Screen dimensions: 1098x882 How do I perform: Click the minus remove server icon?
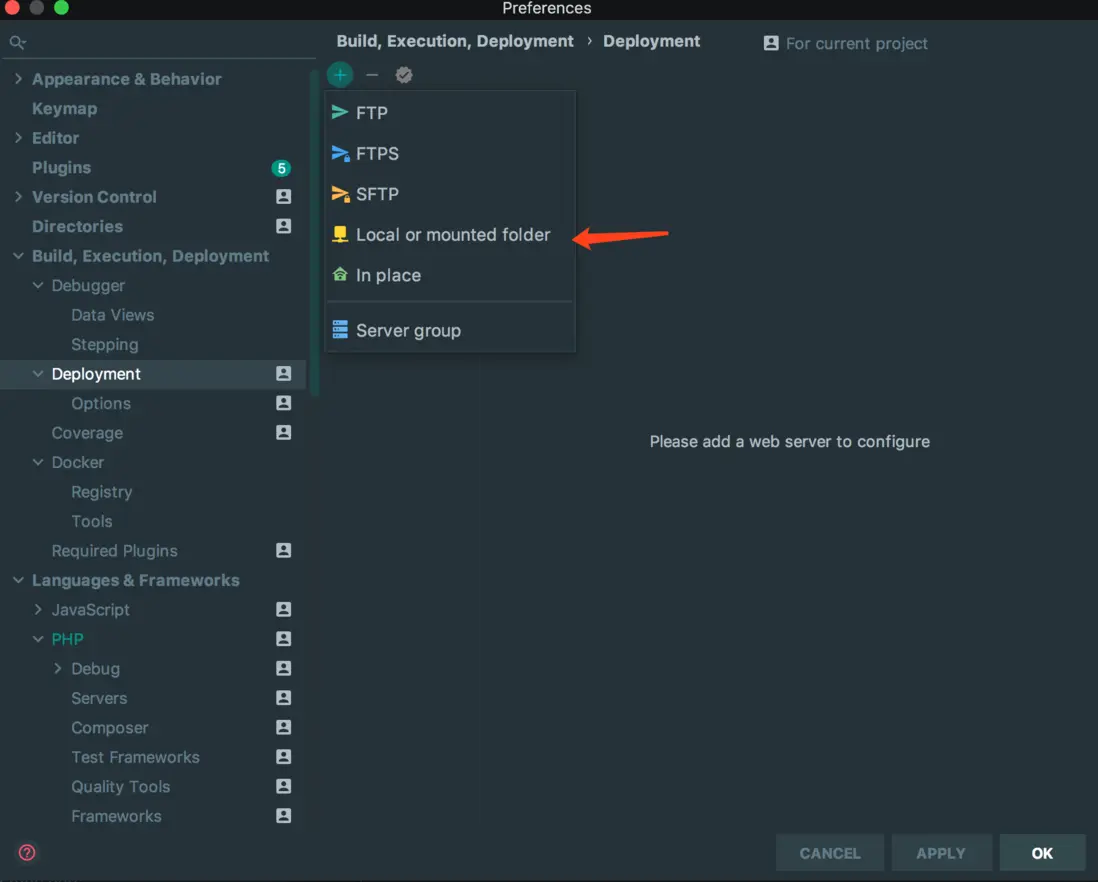[x=372, y=75]
